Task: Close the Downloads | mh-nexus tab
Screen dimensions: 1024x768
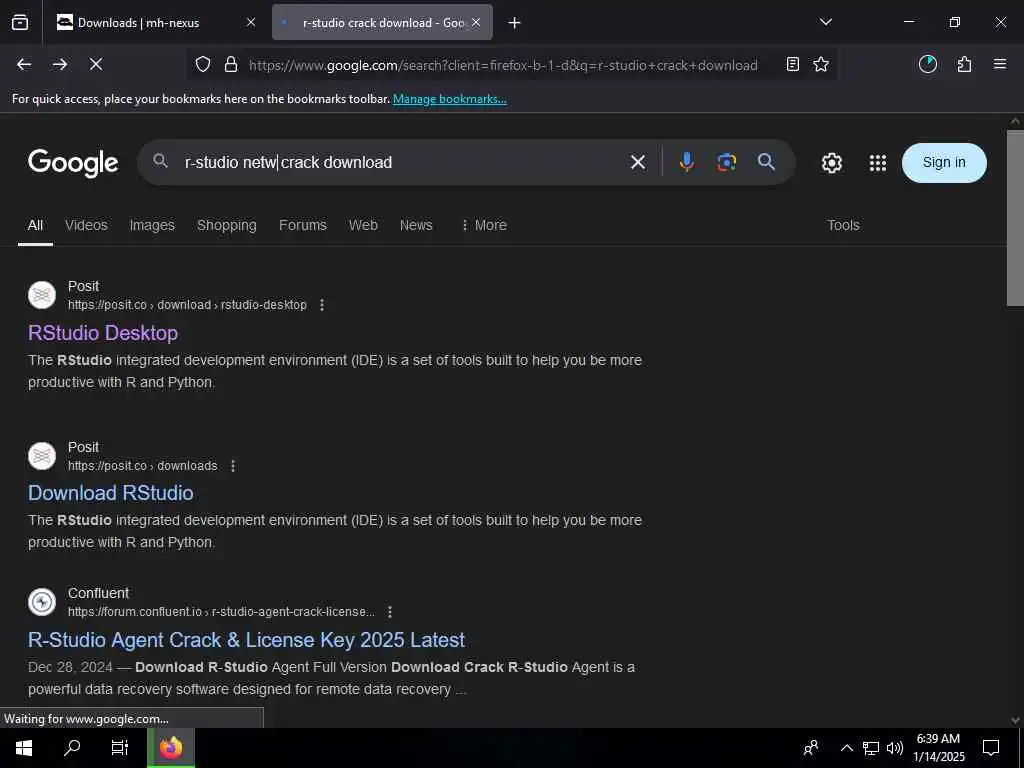Action: 251,22
